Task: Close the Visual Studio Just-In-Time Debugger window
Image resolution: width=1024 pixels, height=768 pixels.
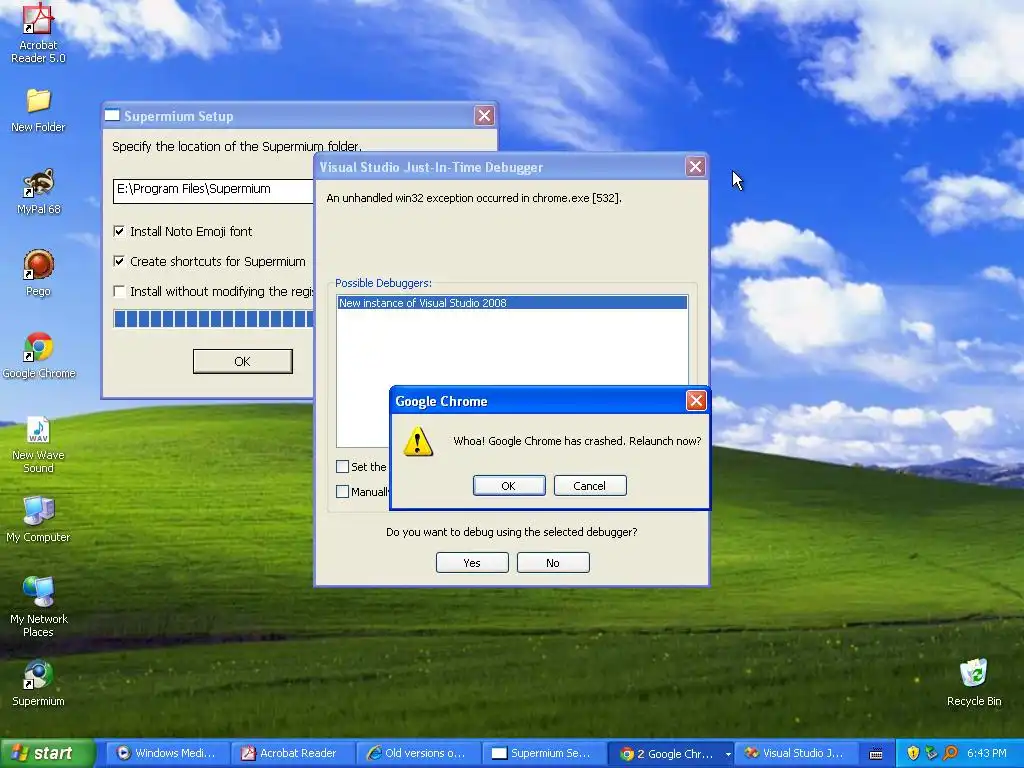Action: tap(696, 167)
